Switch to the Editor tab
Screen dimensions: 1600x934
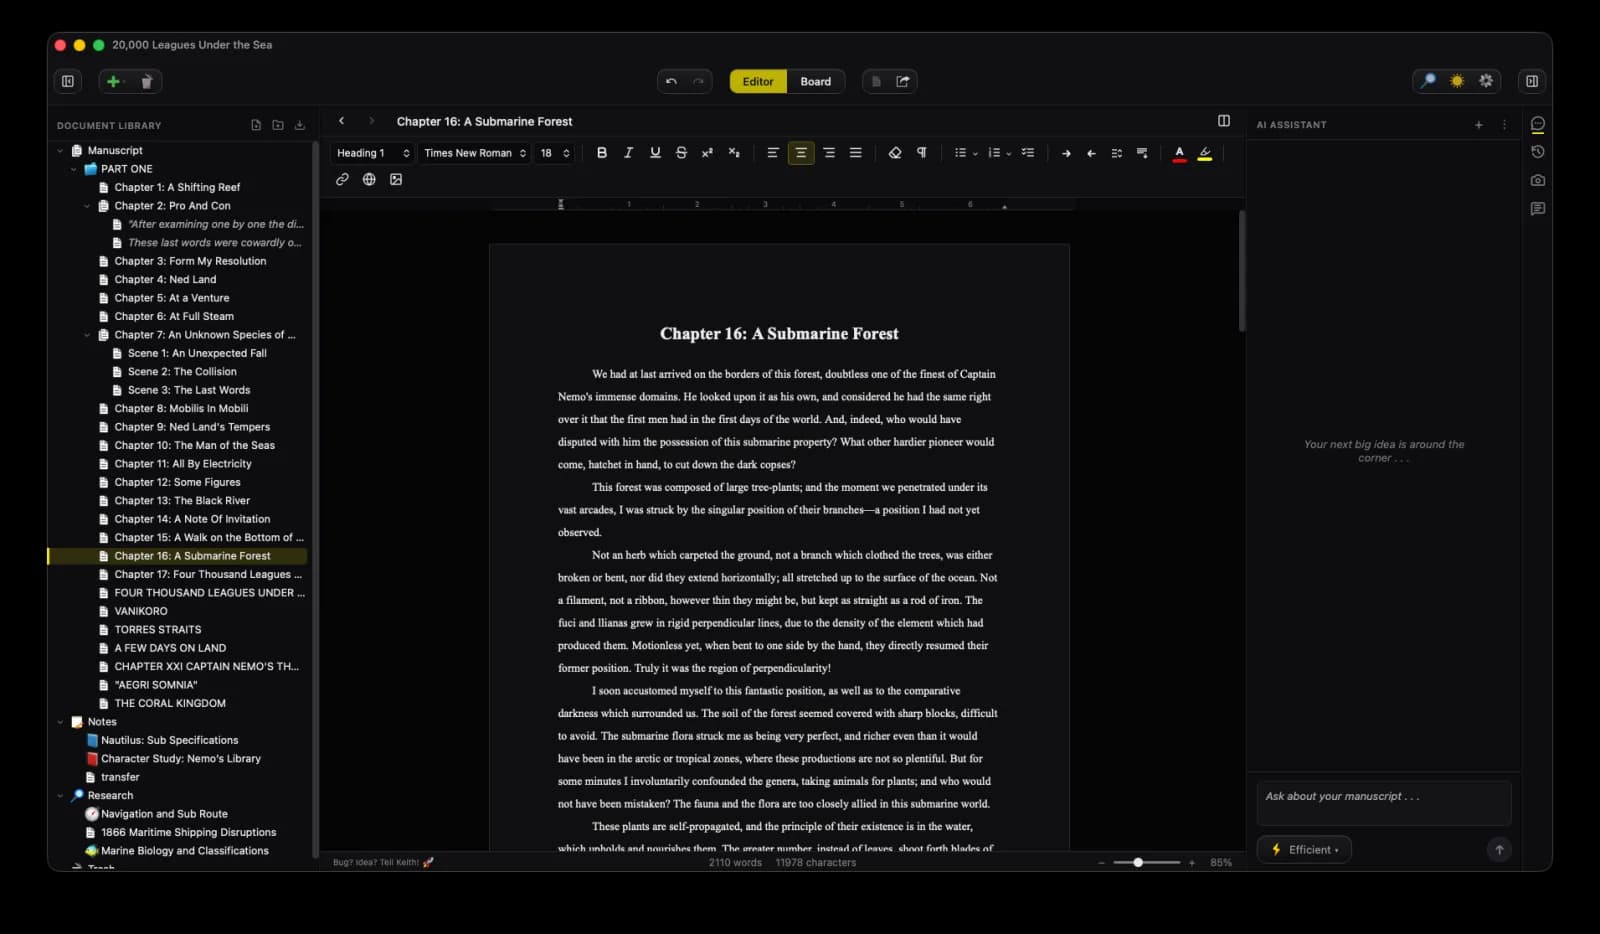point(758,81)
